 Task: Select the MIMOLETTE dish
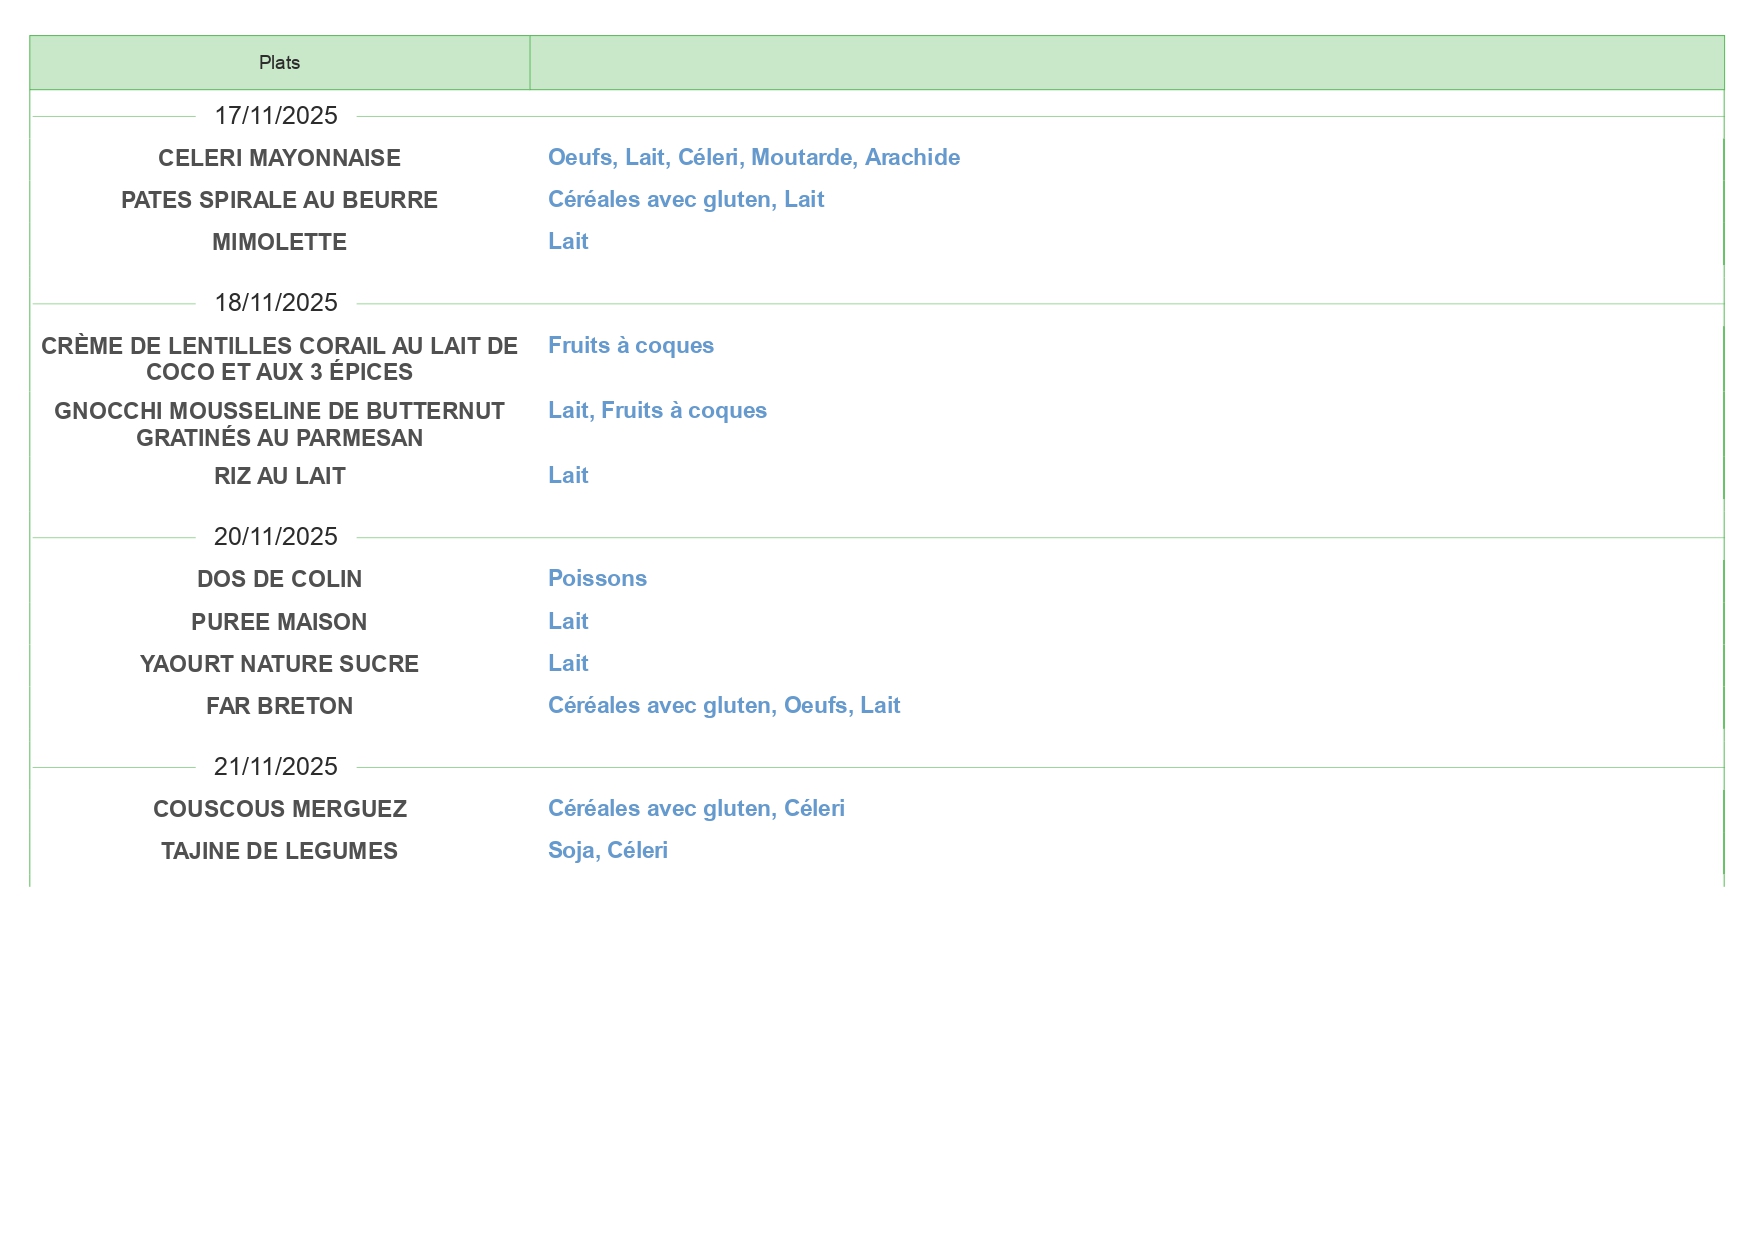279,242
